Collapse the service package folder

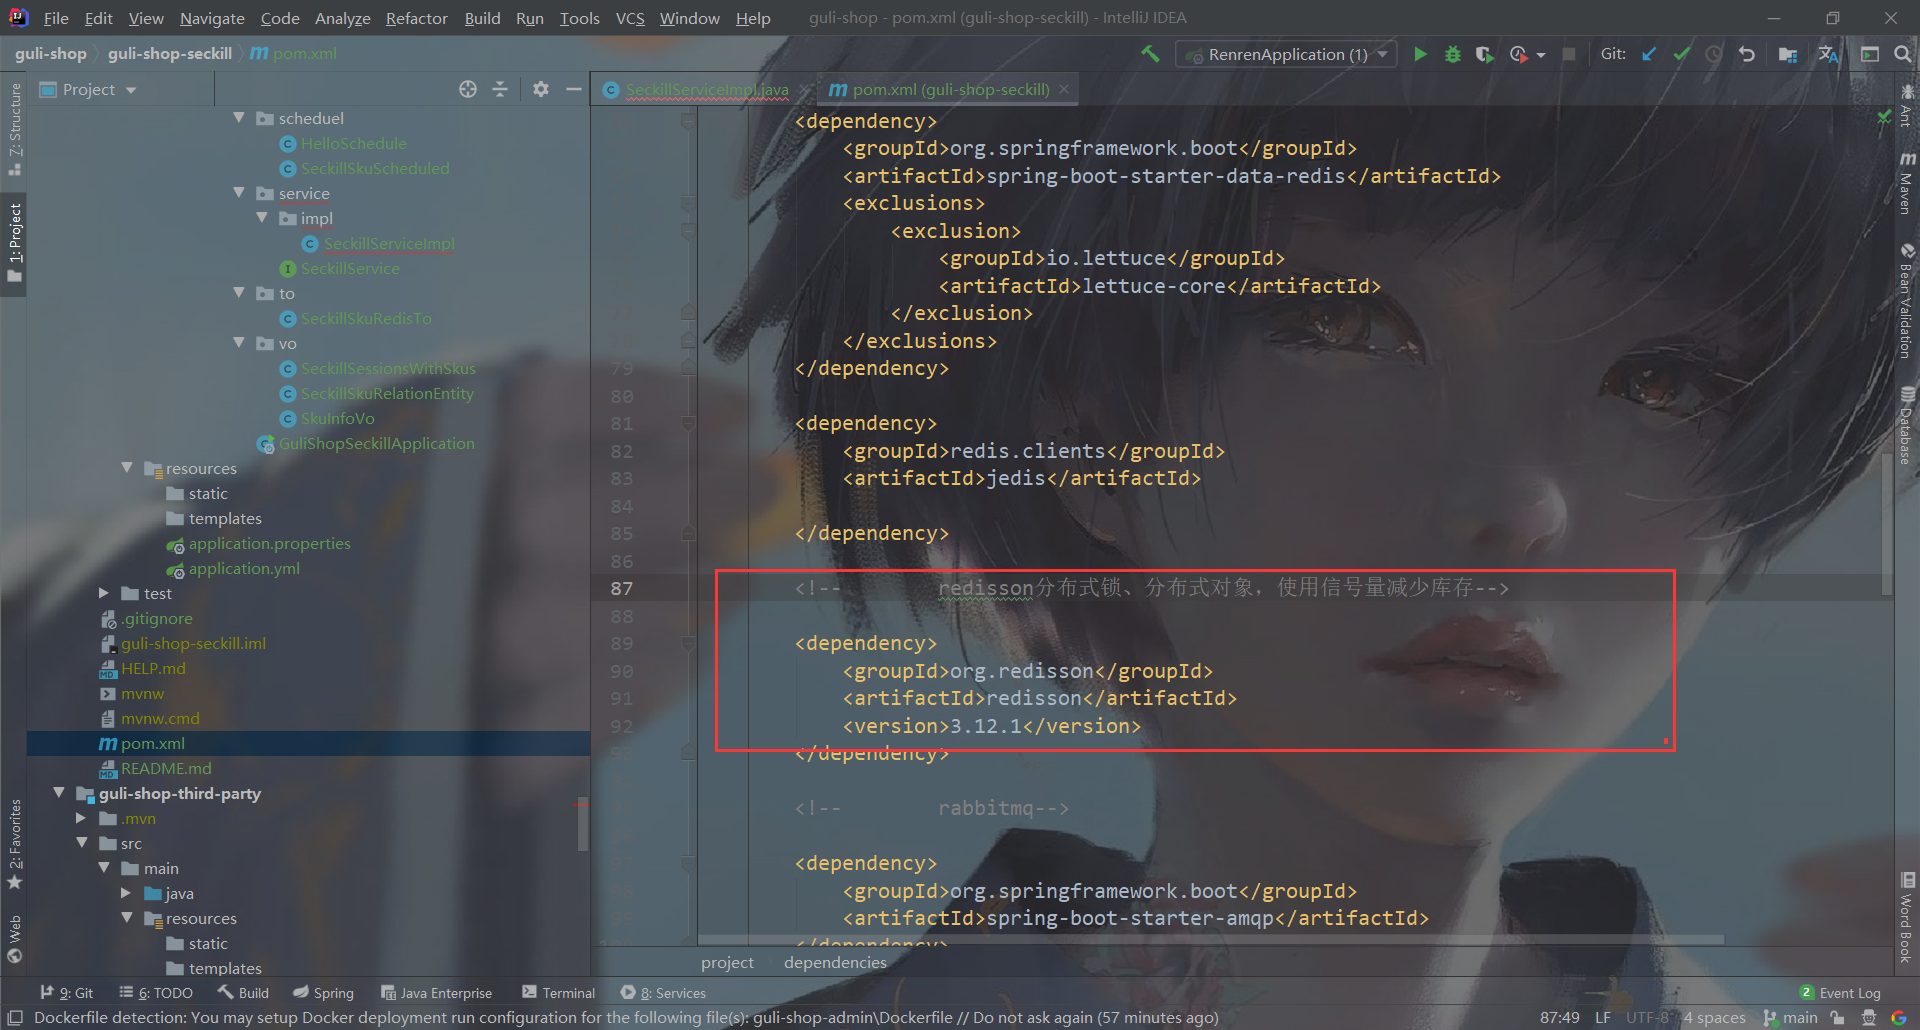pyautogui.click(x=239, y=193)
